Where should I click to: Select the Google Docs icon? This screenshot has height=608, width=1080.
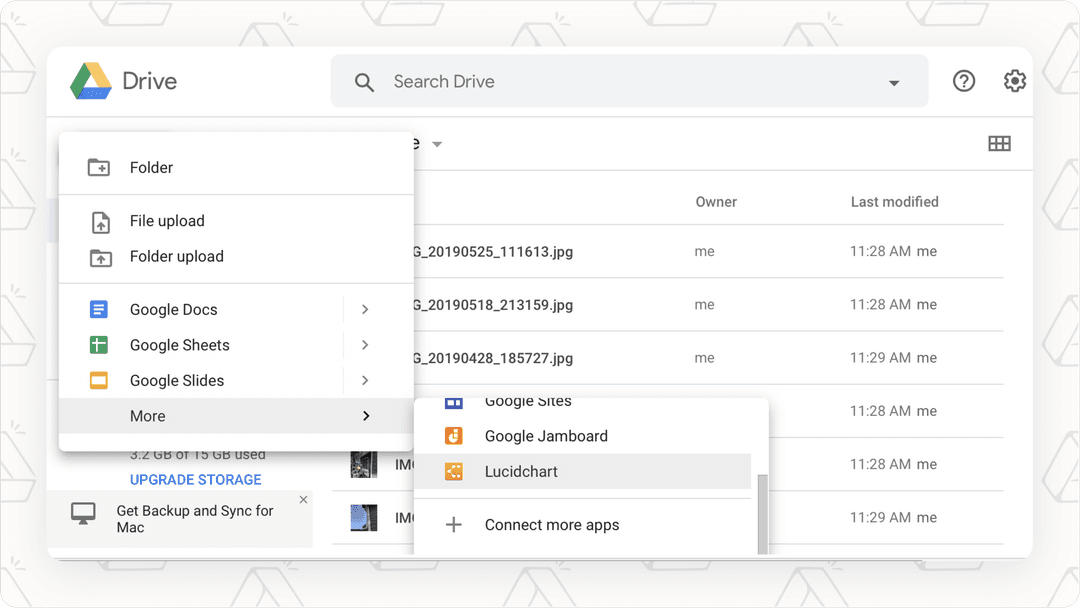98,309
